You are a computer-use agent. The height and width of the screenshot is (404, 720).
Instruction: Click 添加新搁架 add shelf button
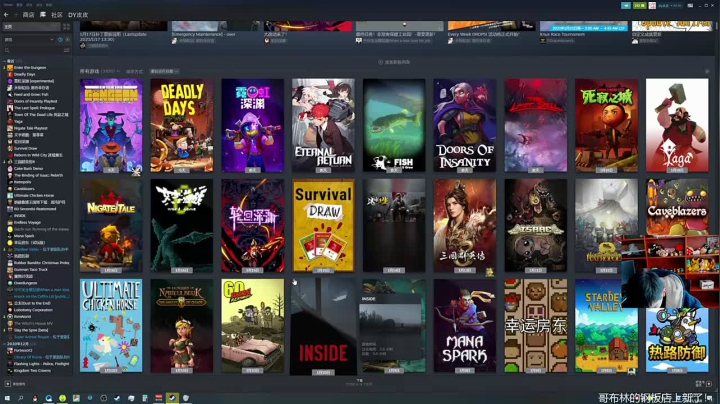click(394, 62)
